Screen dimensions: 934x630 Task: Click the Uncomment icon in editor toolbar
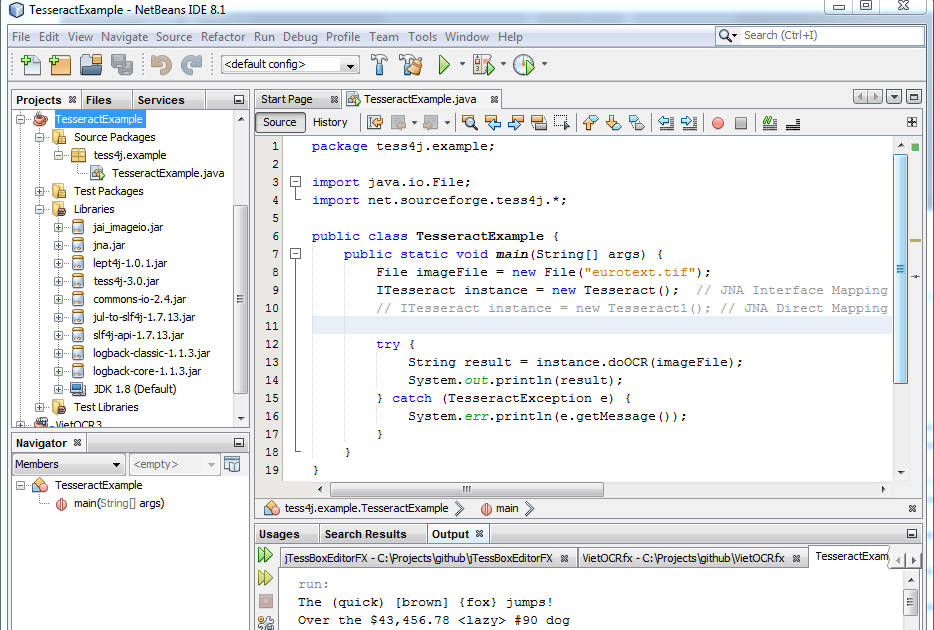793,123
